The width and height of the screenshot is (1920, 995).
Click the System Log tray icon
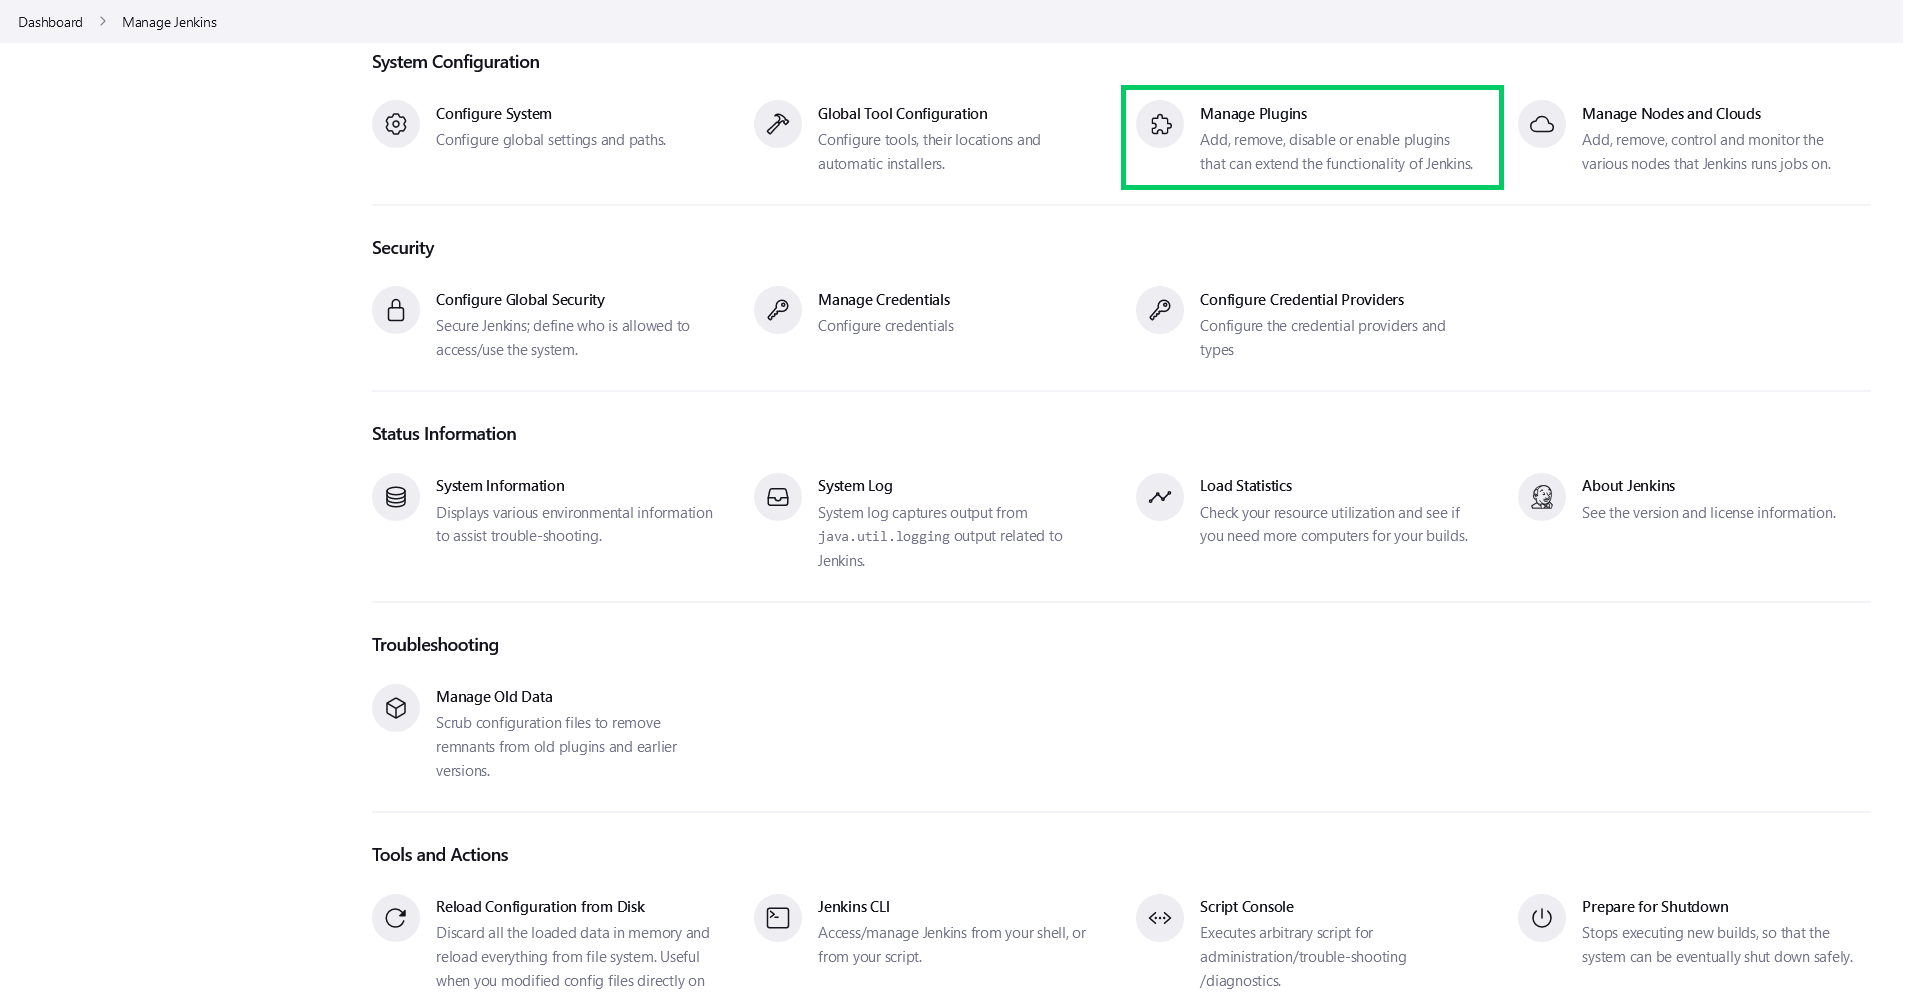[x=778, y=497]
